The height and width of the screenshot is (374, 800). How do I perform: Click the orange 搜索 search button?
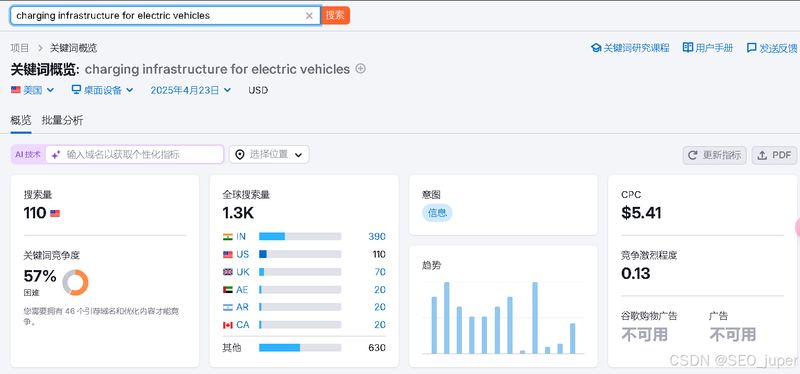pos(335,15)
